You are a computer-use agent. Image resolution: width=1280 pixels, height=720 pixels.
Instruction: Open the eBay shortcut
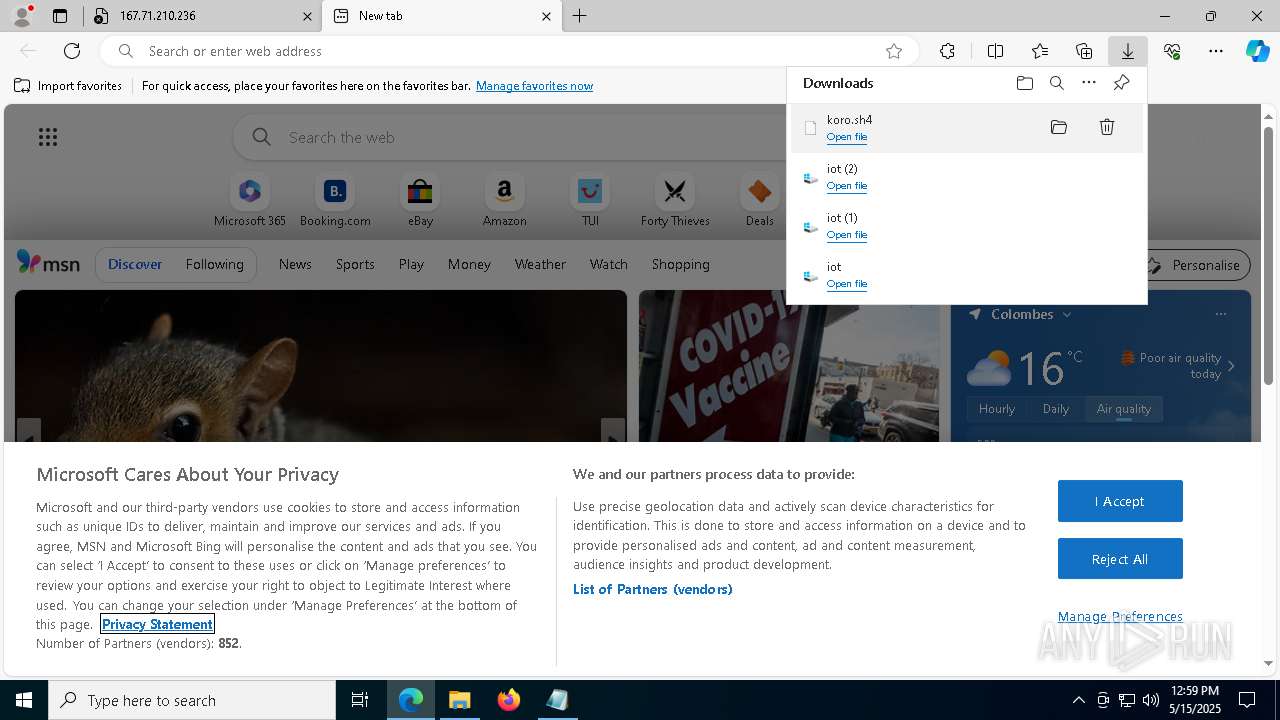(420, 200)
